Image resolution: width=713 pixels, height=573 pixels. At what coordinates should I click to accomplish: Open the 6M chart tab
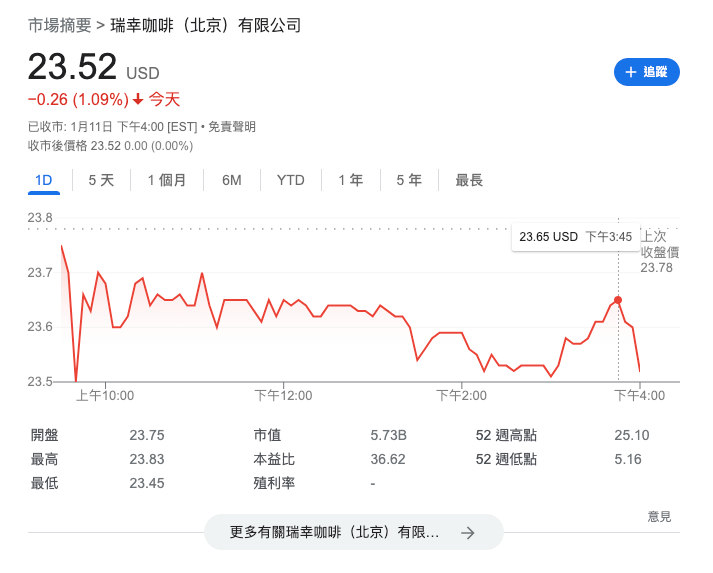[231, 181]
